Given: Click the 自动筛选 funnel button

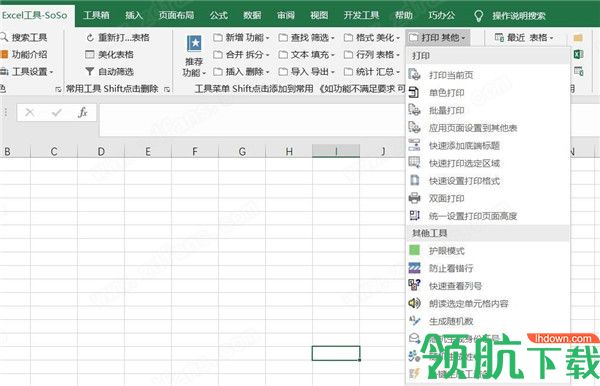Looking at the screenshot, I should click(109, 72).
